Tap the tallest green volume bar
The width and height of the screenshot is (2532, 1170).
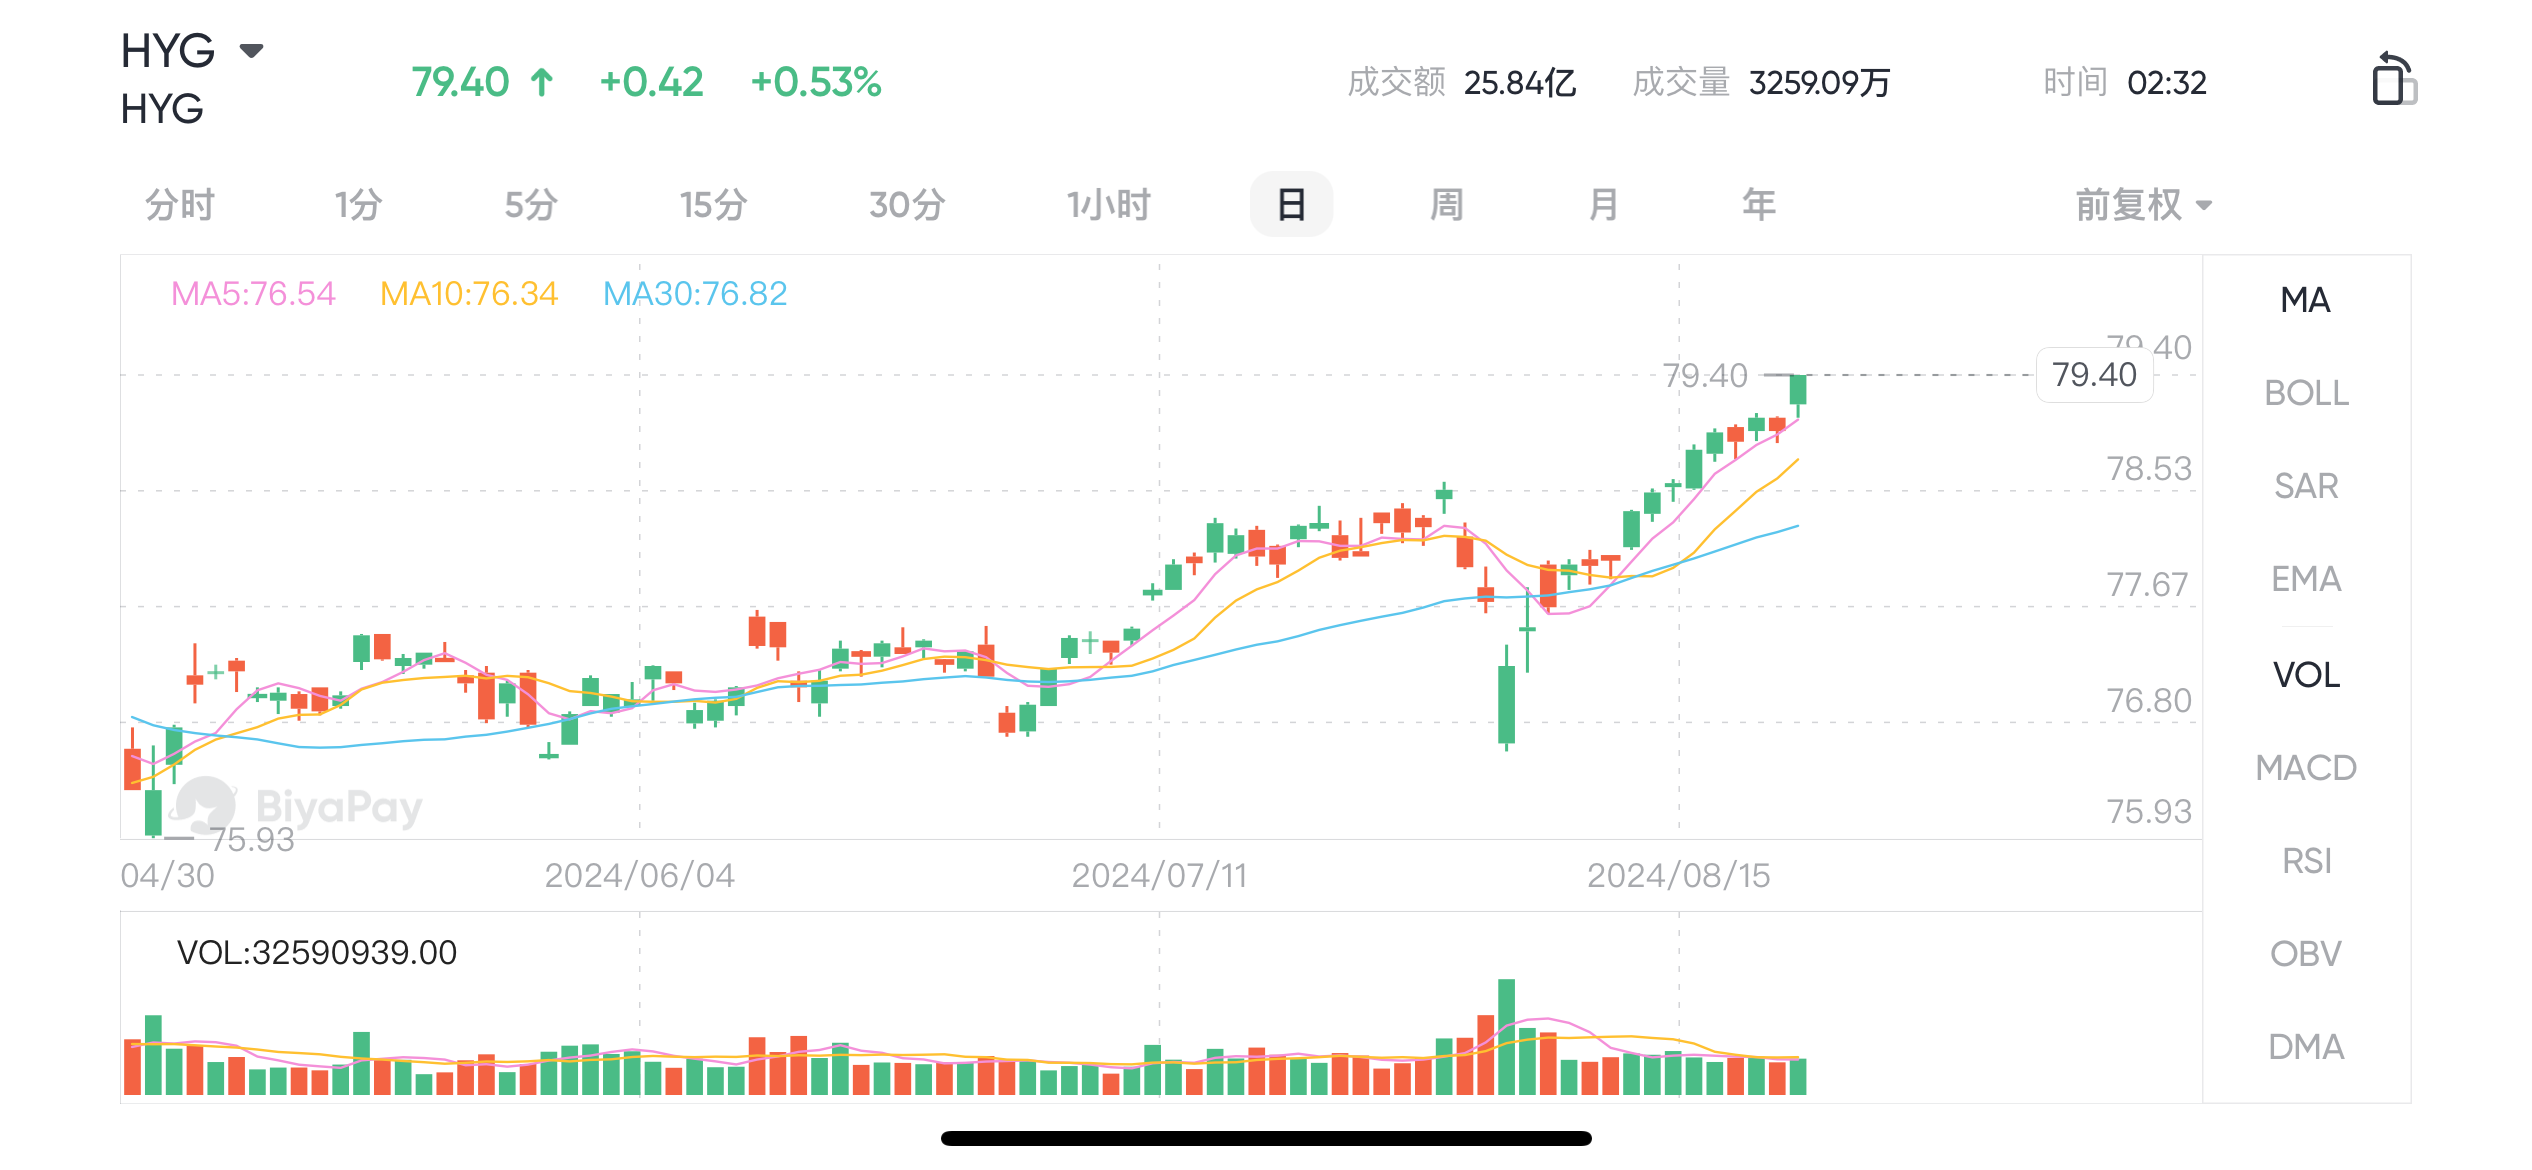pyautogui.click(x=1506, y=1037)
